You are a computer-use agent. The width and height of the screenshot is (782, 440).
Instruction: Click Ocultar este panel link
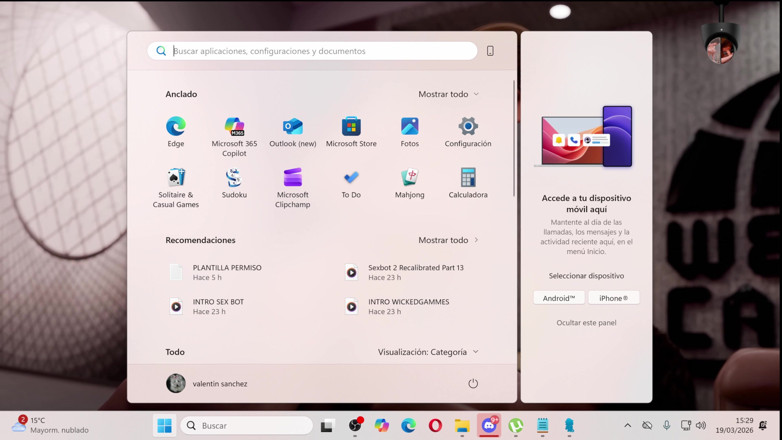pyautogui.click(x=586, y=323)
